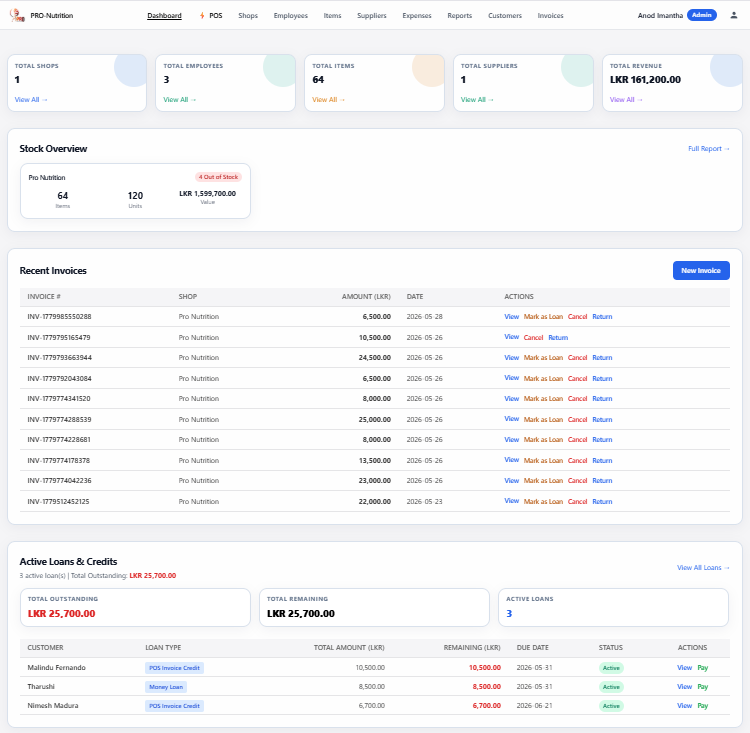Click the PRO-Nutrition logo icon
The width and height of the screenshot is (750, 733).
click(x=17, y=15)
